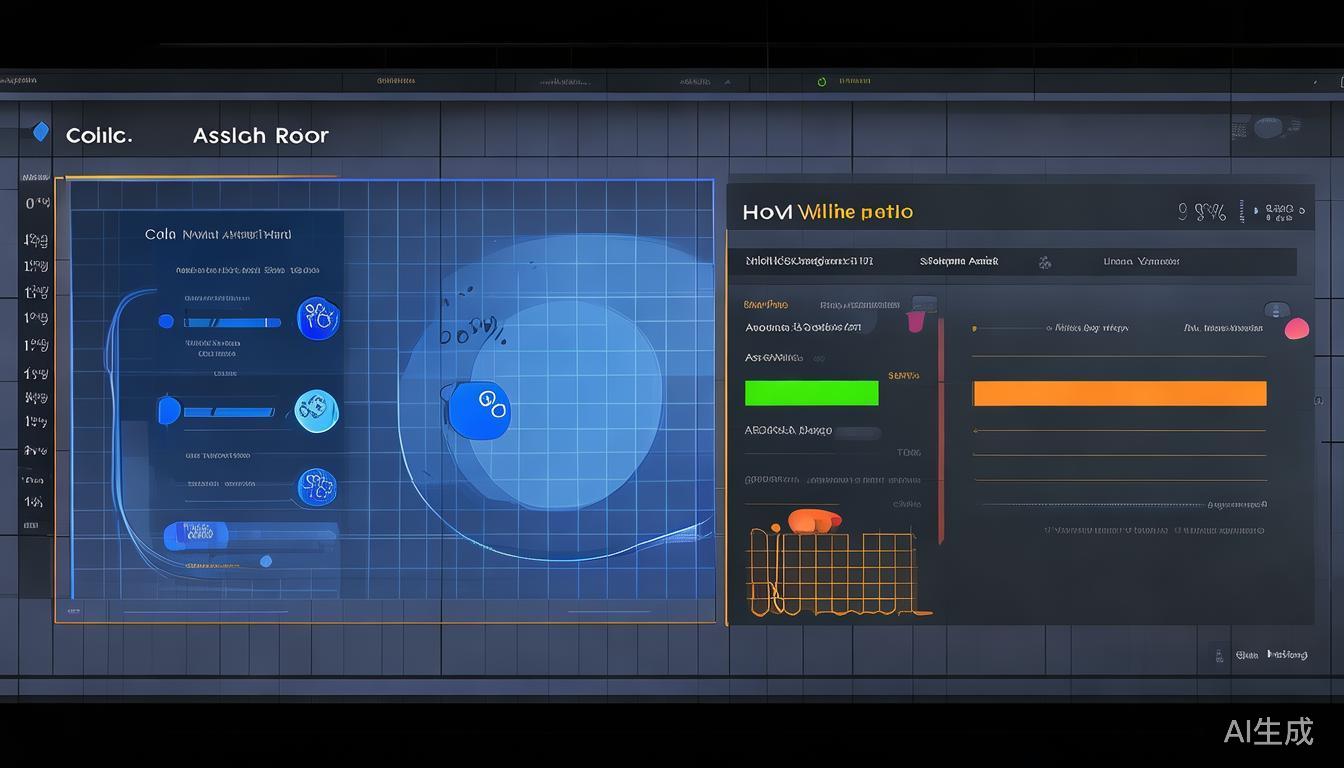This screenshot has height=768, width=1344.
Task: Click the green status indicator in the top bar
Action: 822,82
